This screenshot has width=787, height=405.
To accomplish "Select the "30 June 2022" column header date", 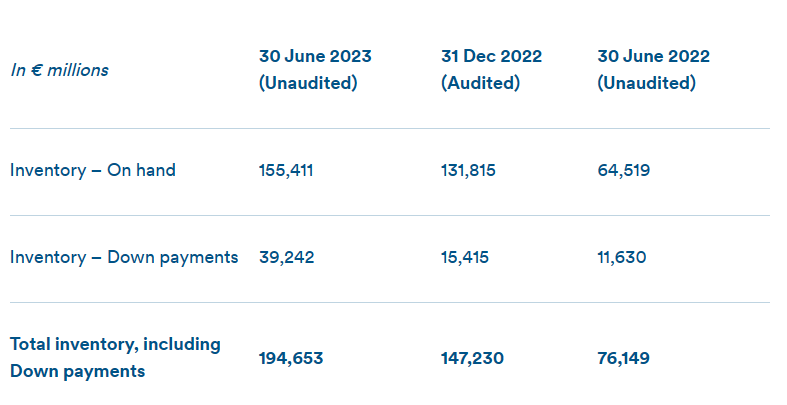I will point(653,56).
